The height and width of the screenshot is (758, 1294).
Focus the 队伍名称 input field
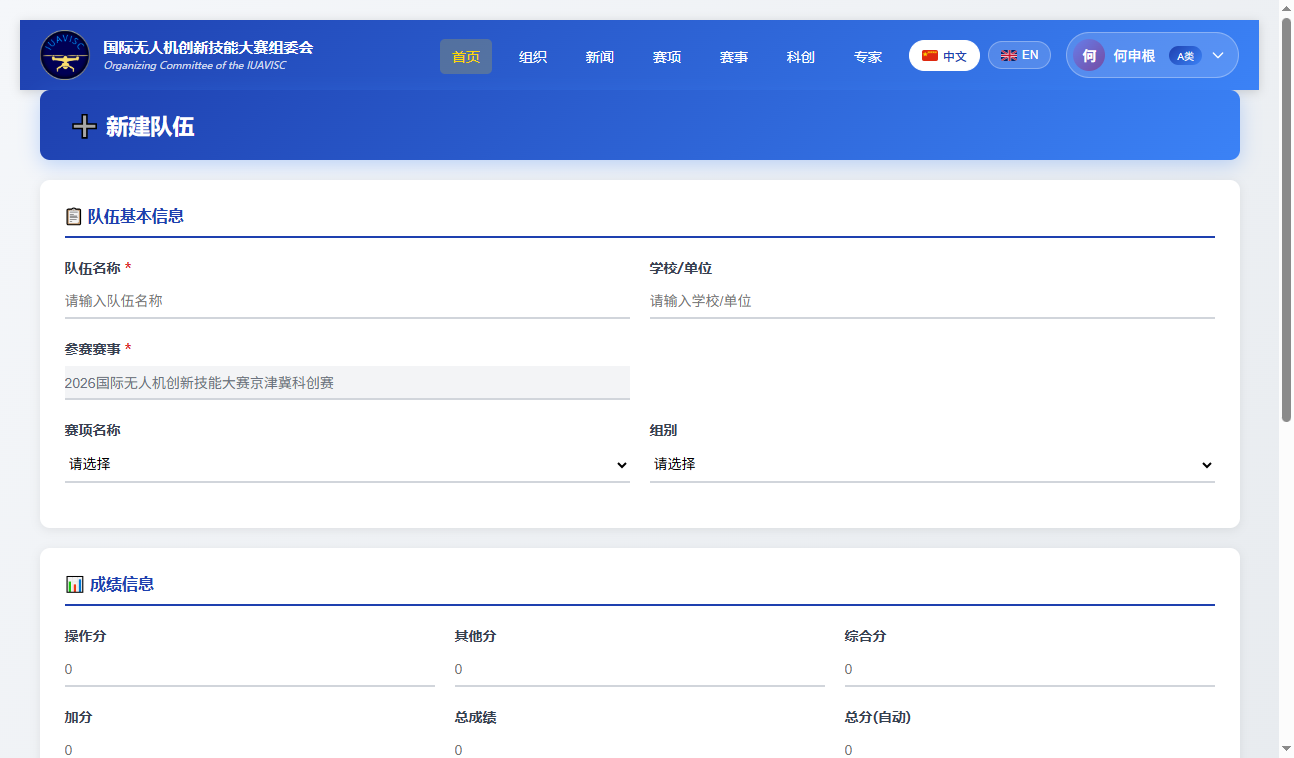[x=347, y=301]
